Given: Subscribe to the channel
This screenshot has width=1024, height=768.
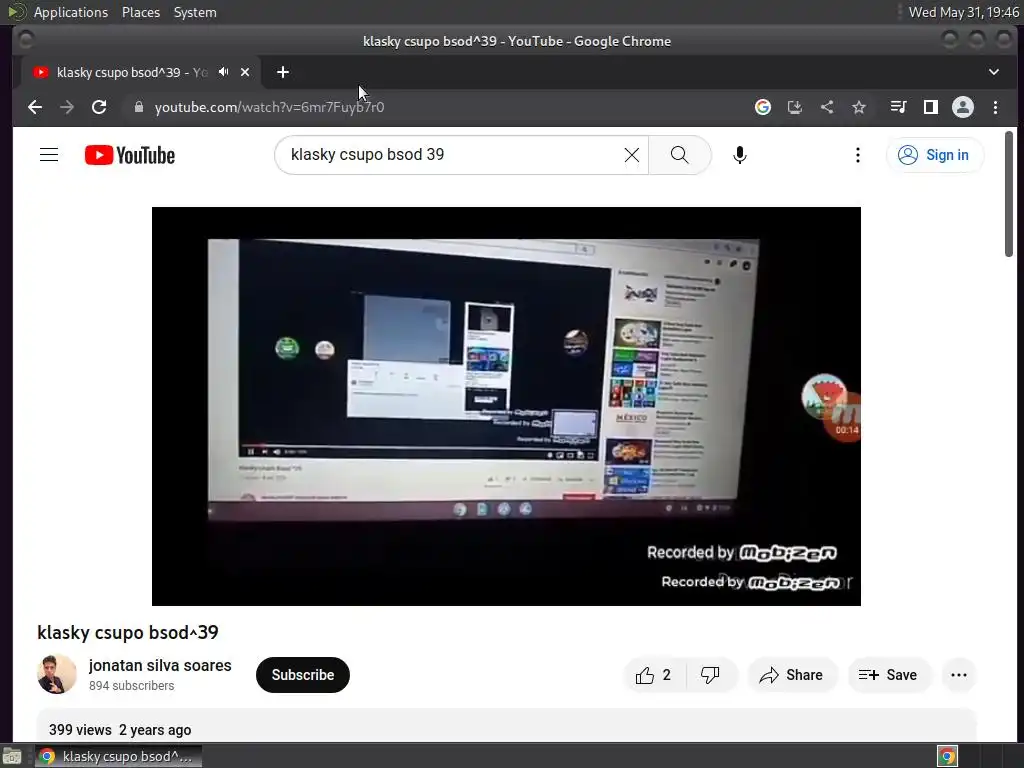Looking at the screenshot, I should 303,675.
